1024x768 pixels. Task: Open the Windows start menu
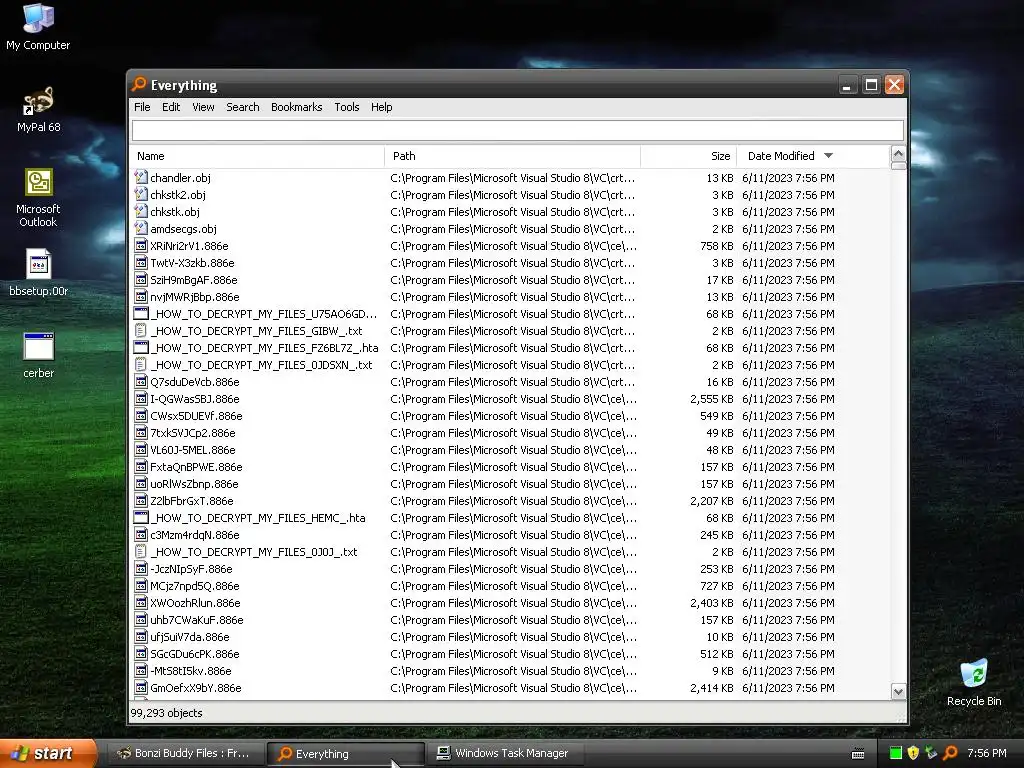click(48, 753)
